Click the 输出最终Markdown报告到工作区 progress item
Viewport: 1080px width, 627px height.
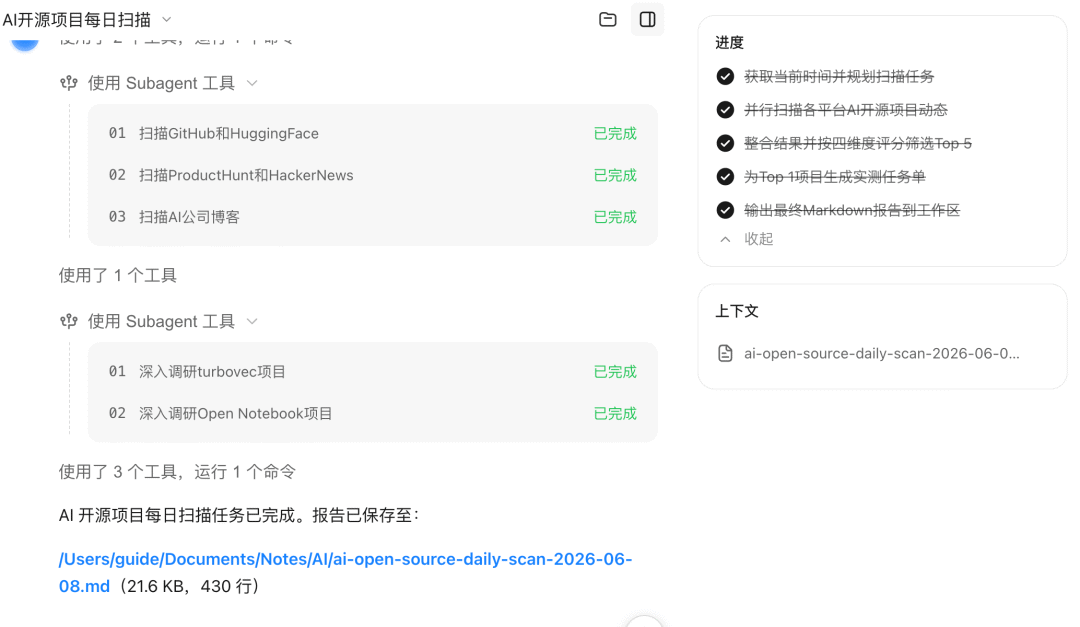coord(852,210)
